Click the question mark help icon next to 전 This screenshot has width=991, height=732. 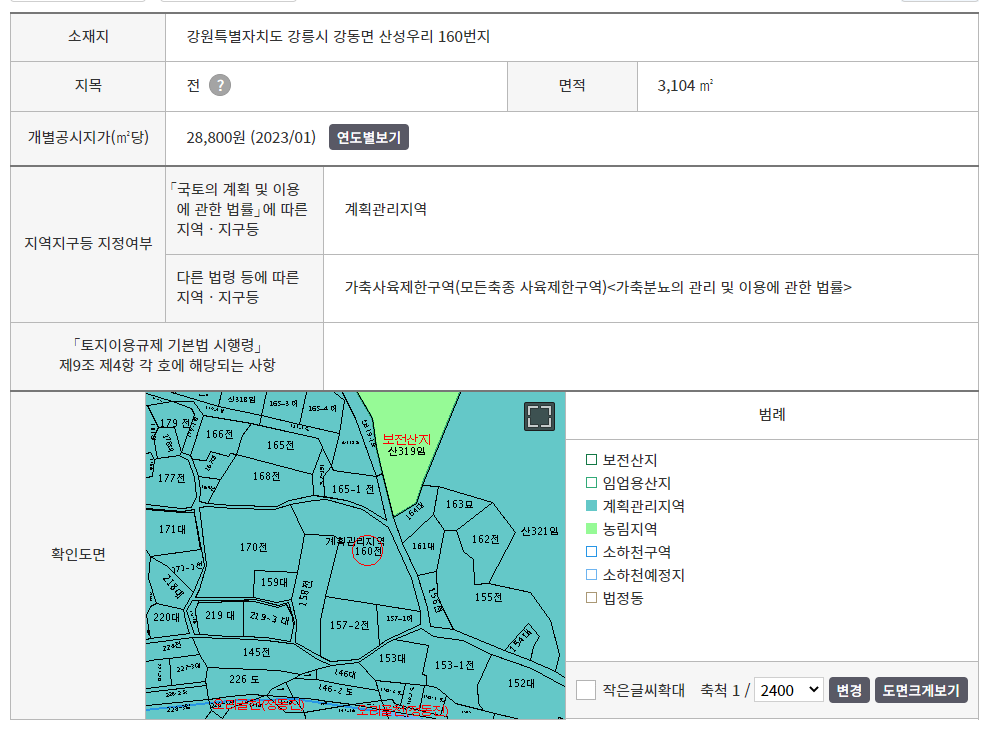pyautogui.click(x=220, y=85)
